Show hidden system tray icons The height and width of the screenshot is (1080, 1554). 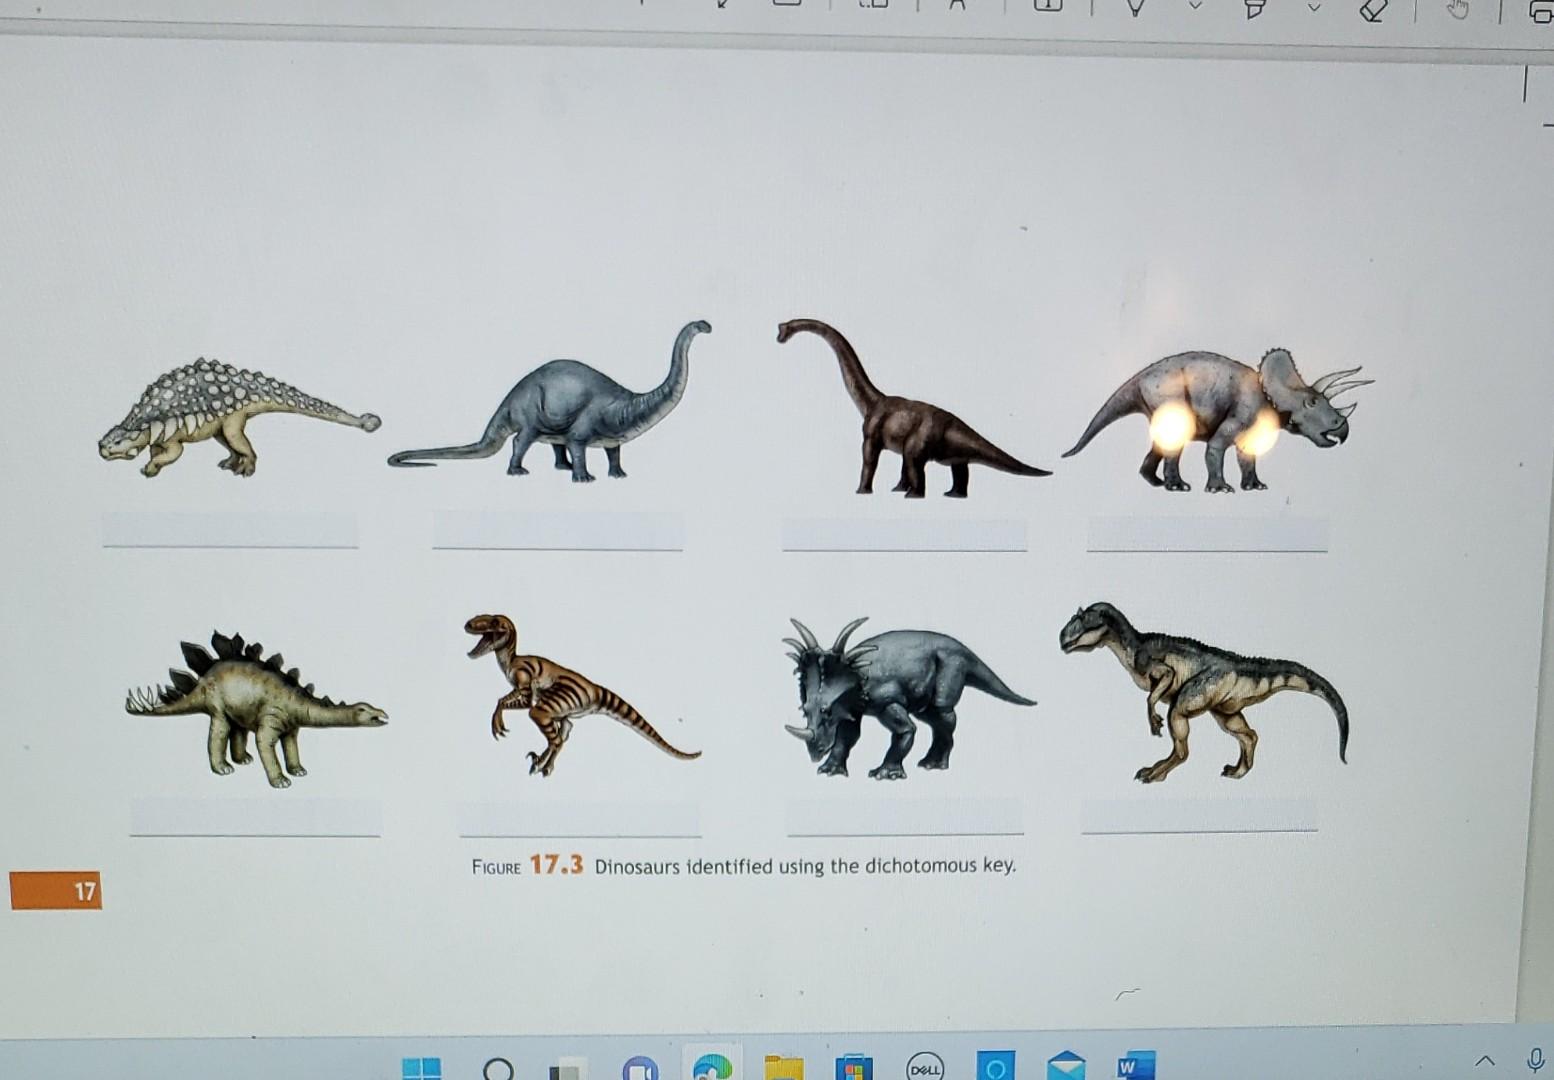pos(1484,1060)
